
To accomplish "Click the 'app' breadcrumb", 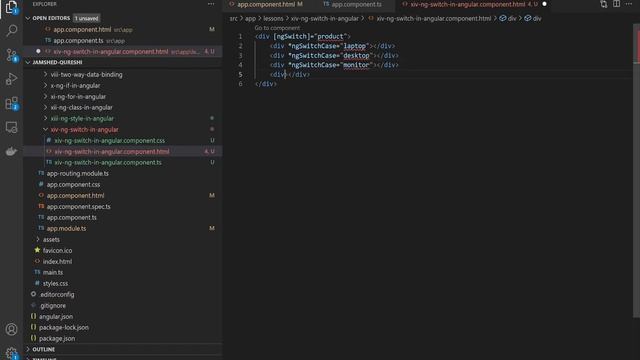I will [x=250, y=18].
